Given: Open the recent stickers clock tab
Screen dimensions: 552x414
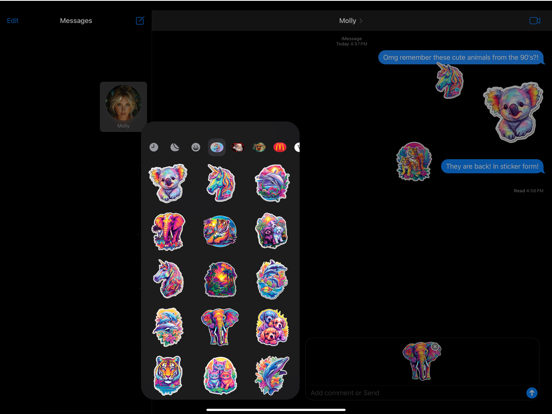Looking at the screenshot, I should click(154, 147).
